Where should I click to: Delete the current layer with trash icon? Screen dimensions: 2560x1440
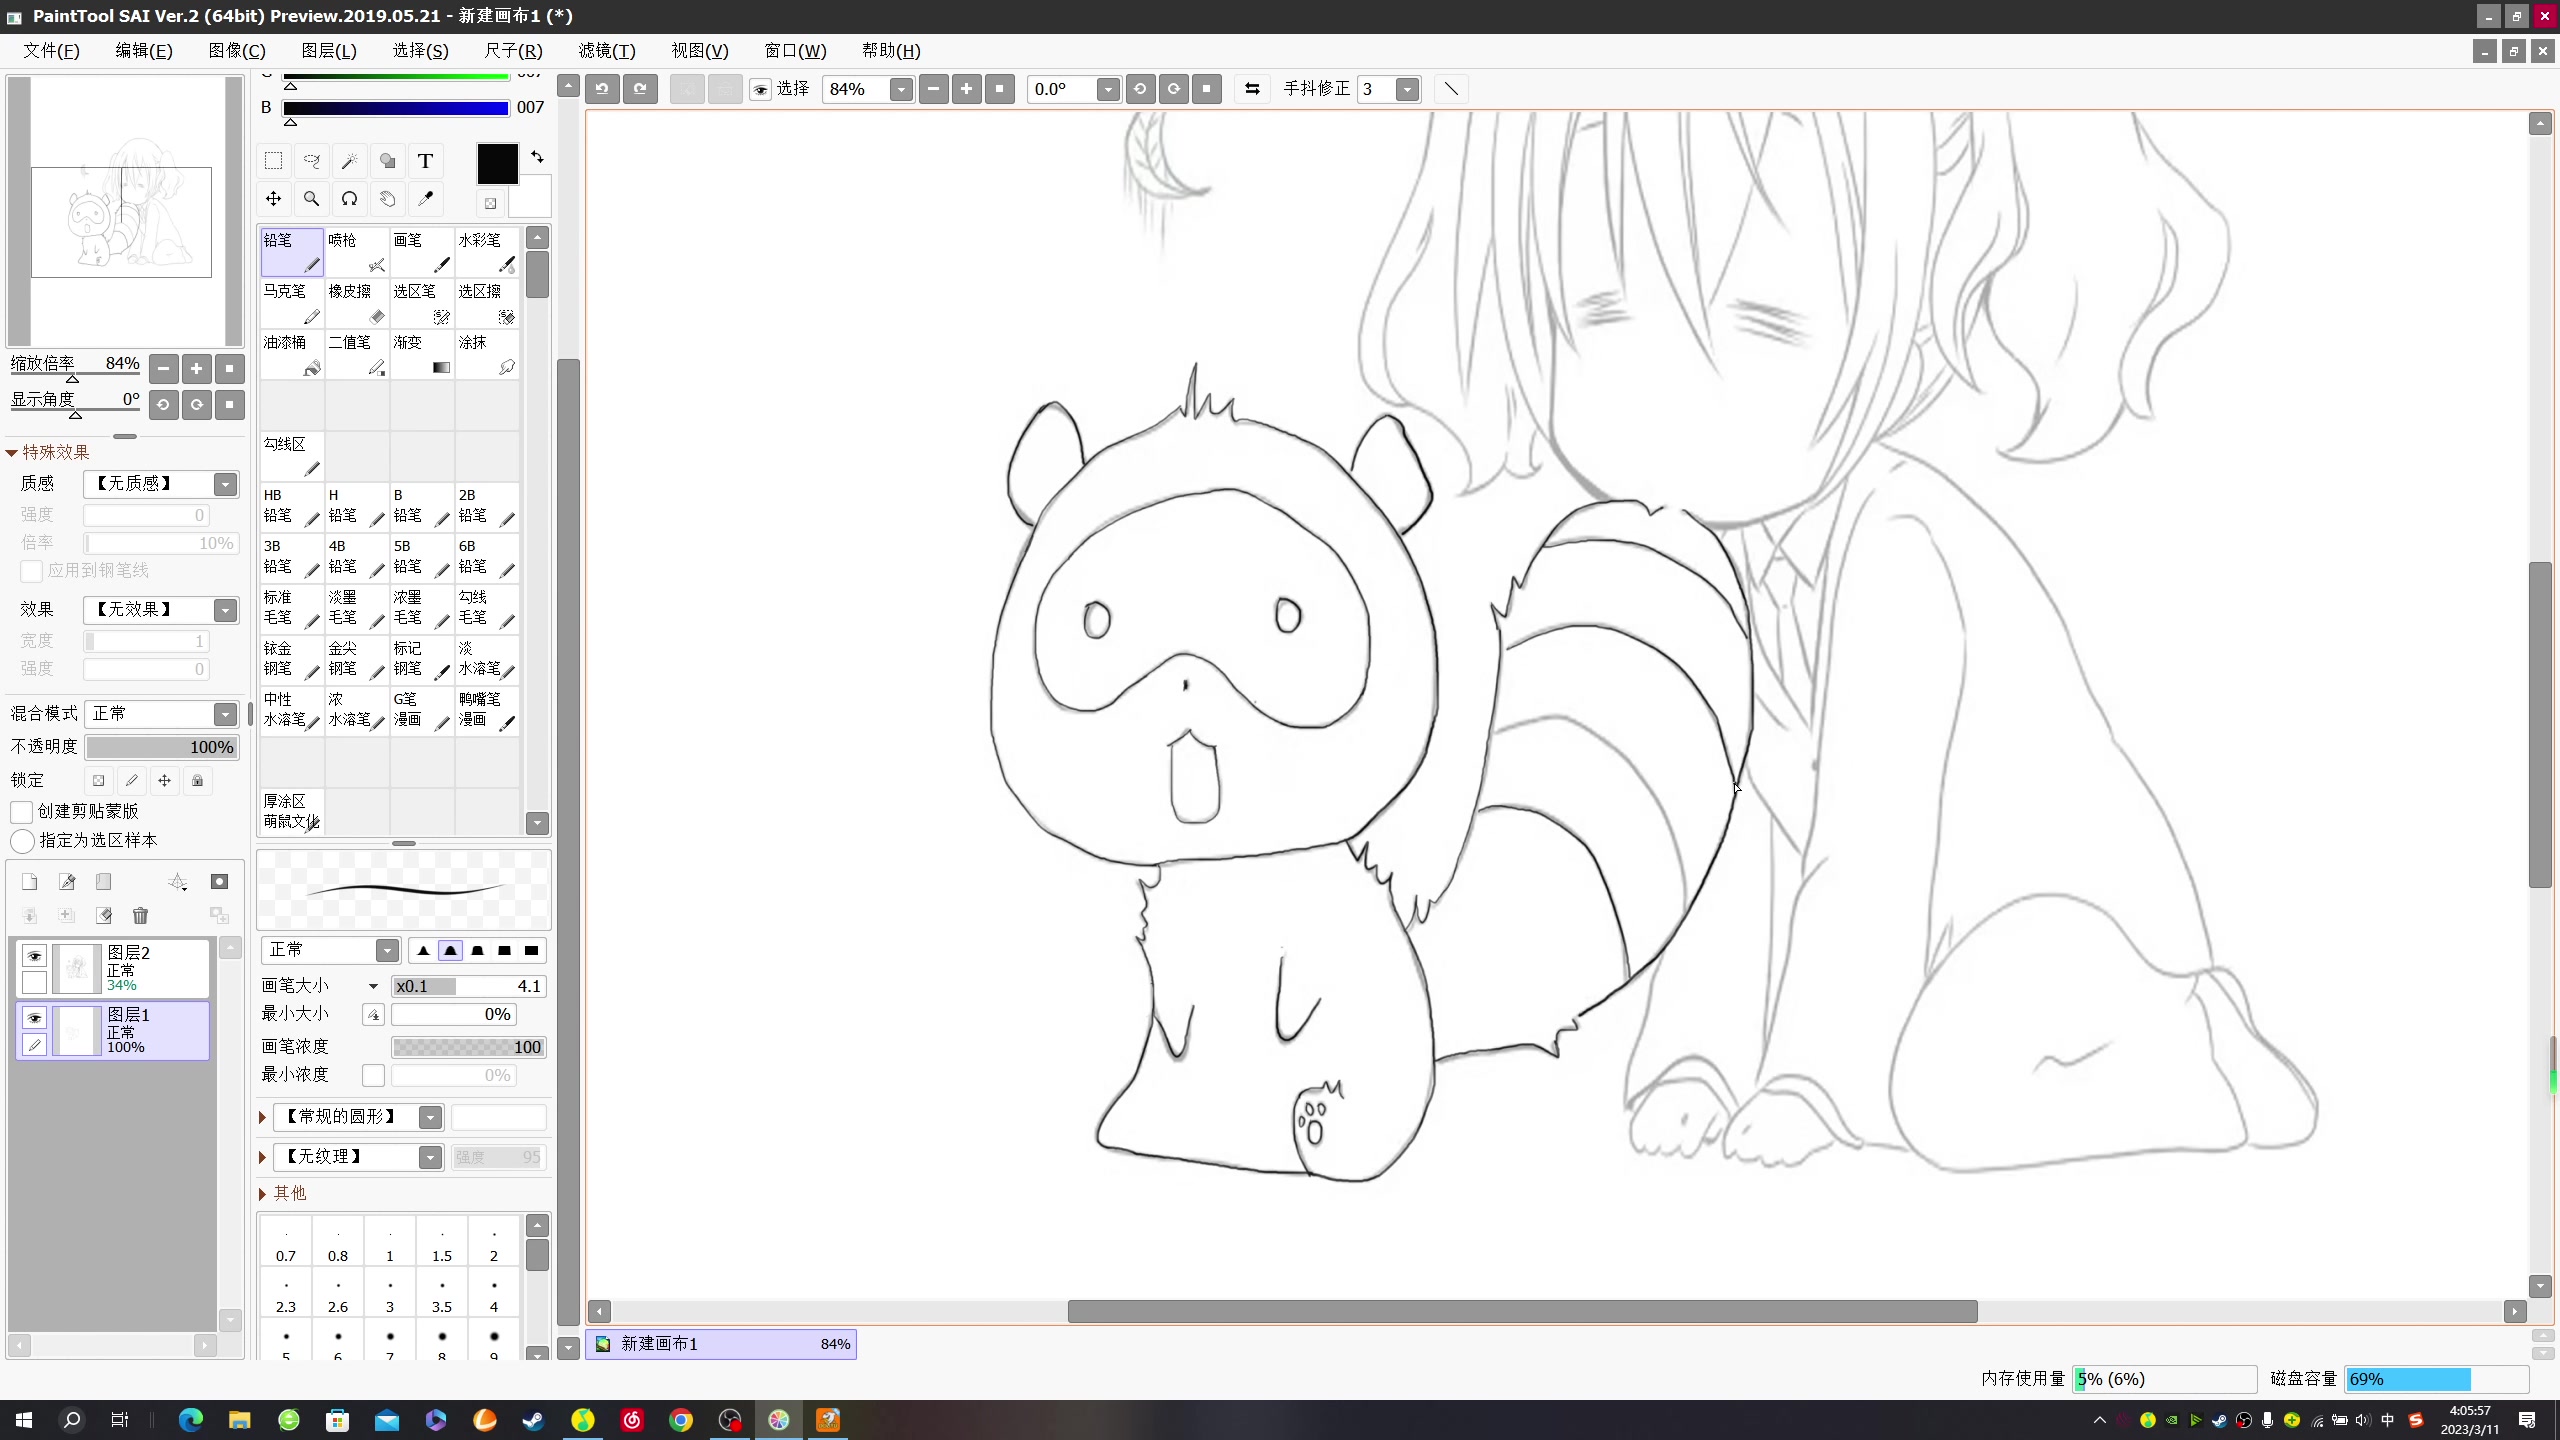coord(140,915)
